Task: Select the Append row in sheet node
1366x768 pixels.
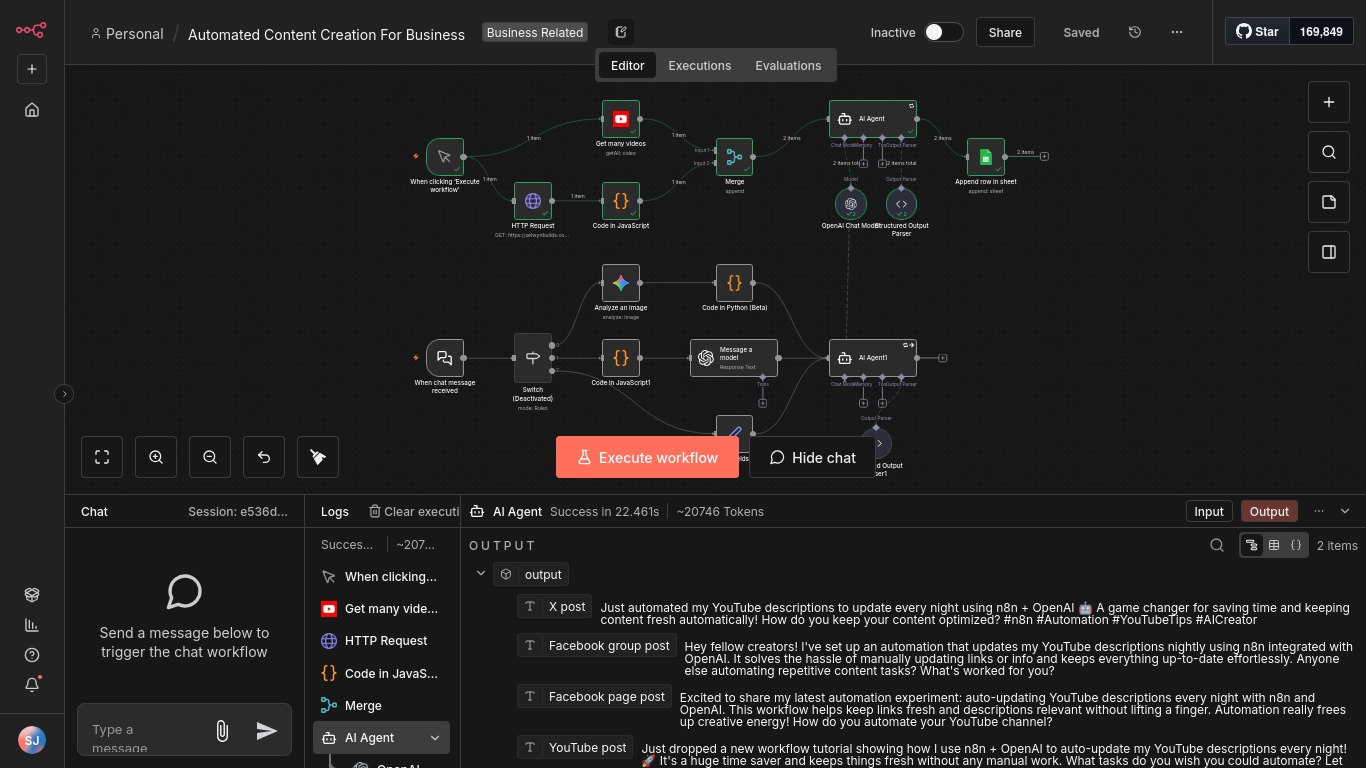Action: click(x=986, y=157)
